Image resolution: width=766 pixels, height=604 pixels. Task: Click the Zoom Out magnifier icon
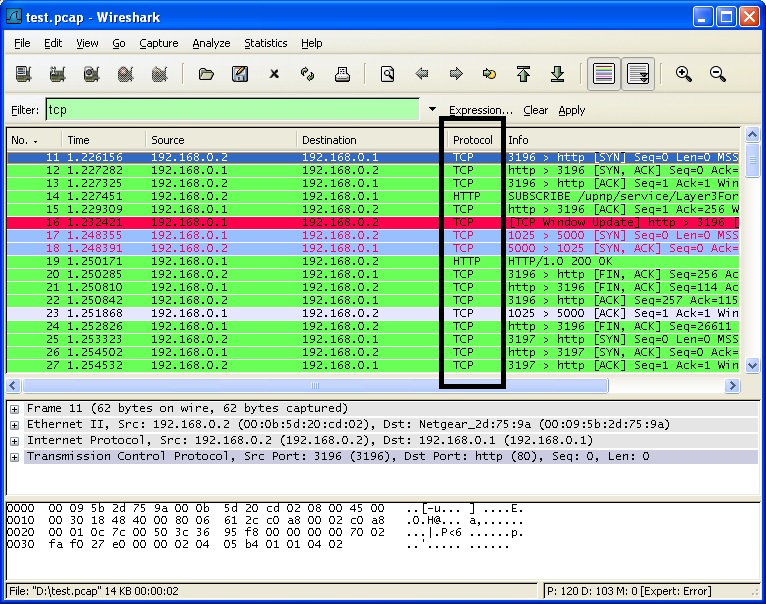coord(717,74)
